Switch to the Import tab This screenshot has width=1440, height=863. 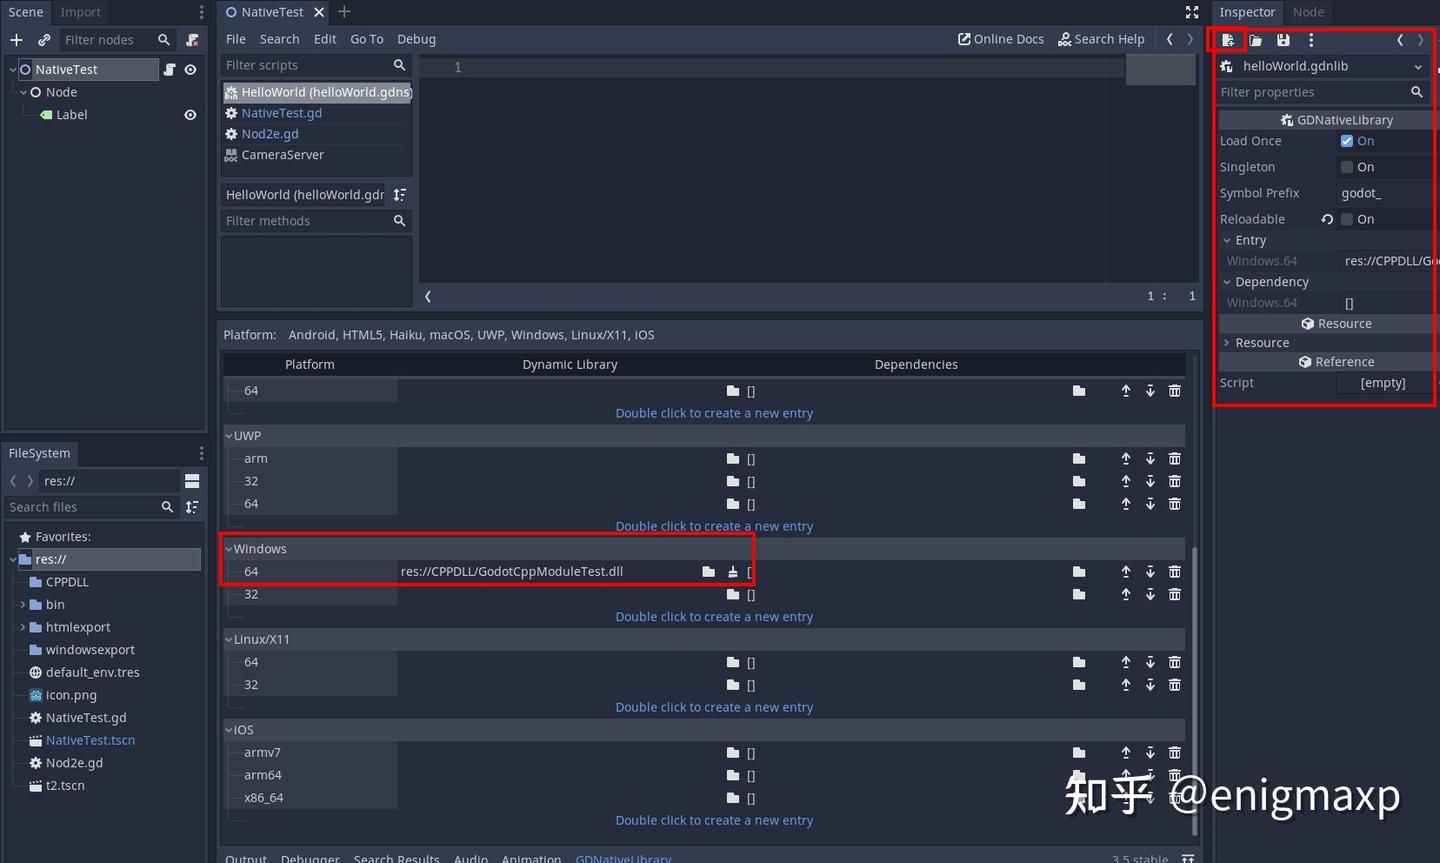pos(80,12)
